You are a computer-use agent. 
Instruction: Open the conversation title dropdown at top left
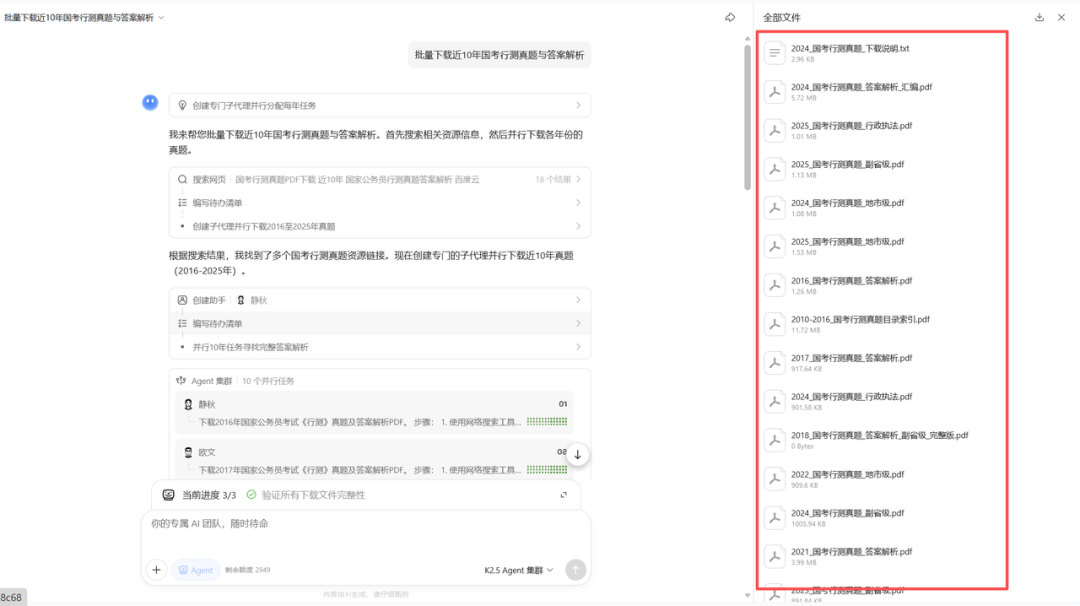pyautogui.click(x=160, y=17)
